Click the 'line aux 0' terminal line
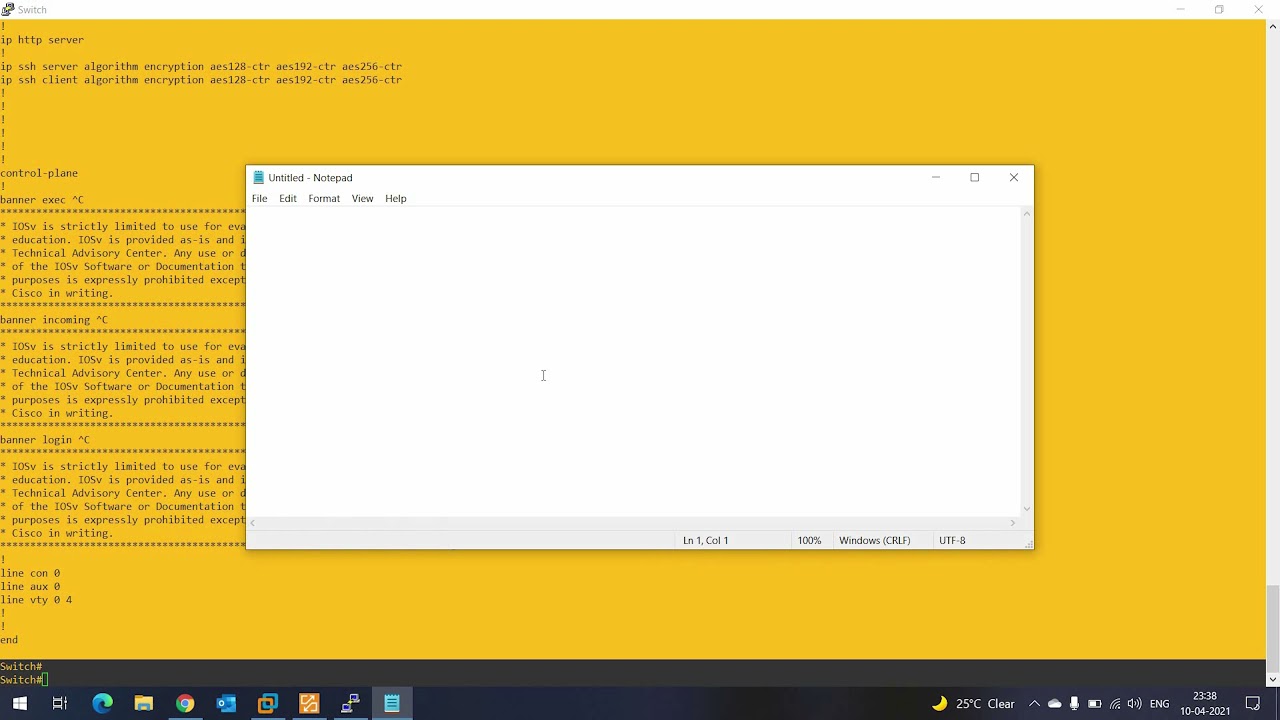Image resolution: width=1280 pixels, height=720 pixels. 30,587
